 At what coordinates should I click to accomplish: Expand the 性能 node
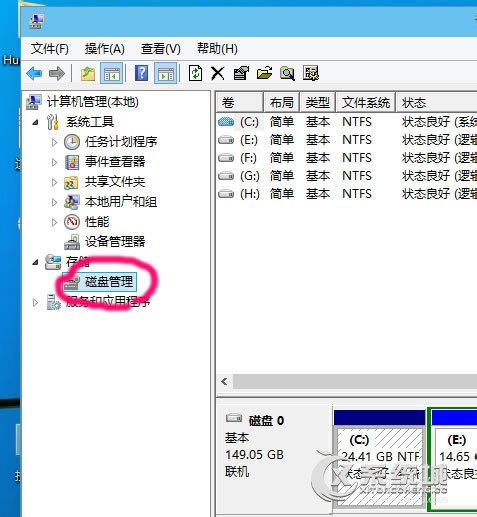click(54, 222)
